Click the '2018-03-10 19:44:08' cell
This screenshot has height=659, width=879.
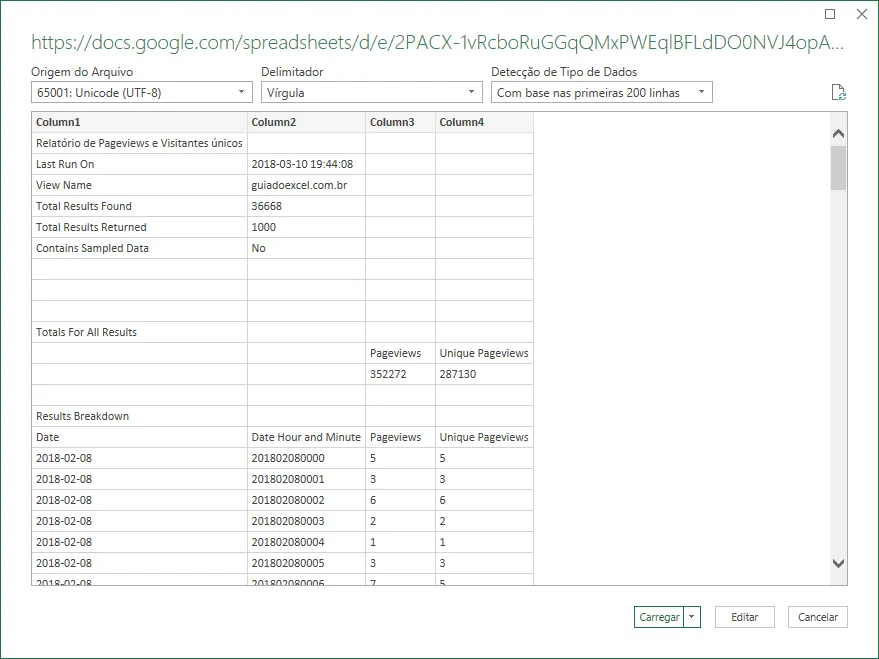307,164
